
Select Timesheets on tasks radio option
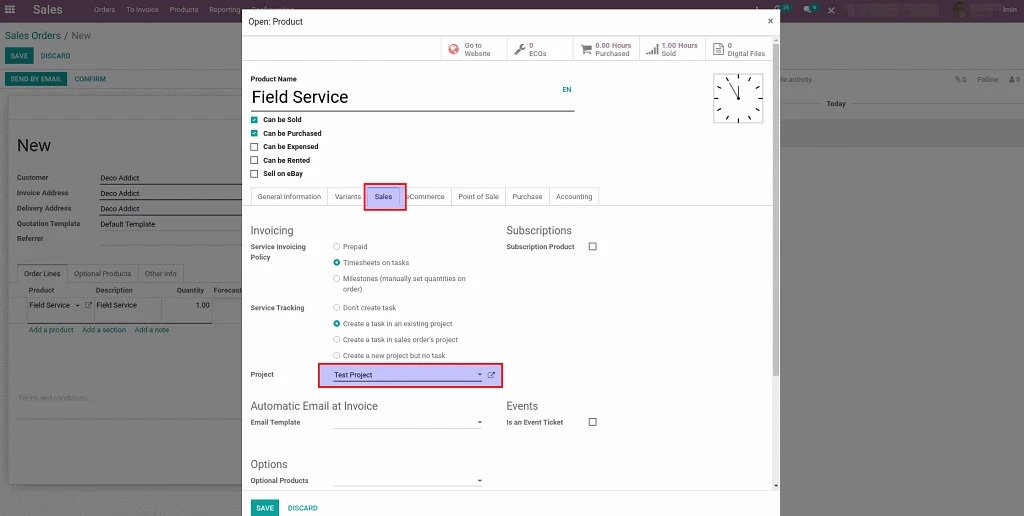336,263
